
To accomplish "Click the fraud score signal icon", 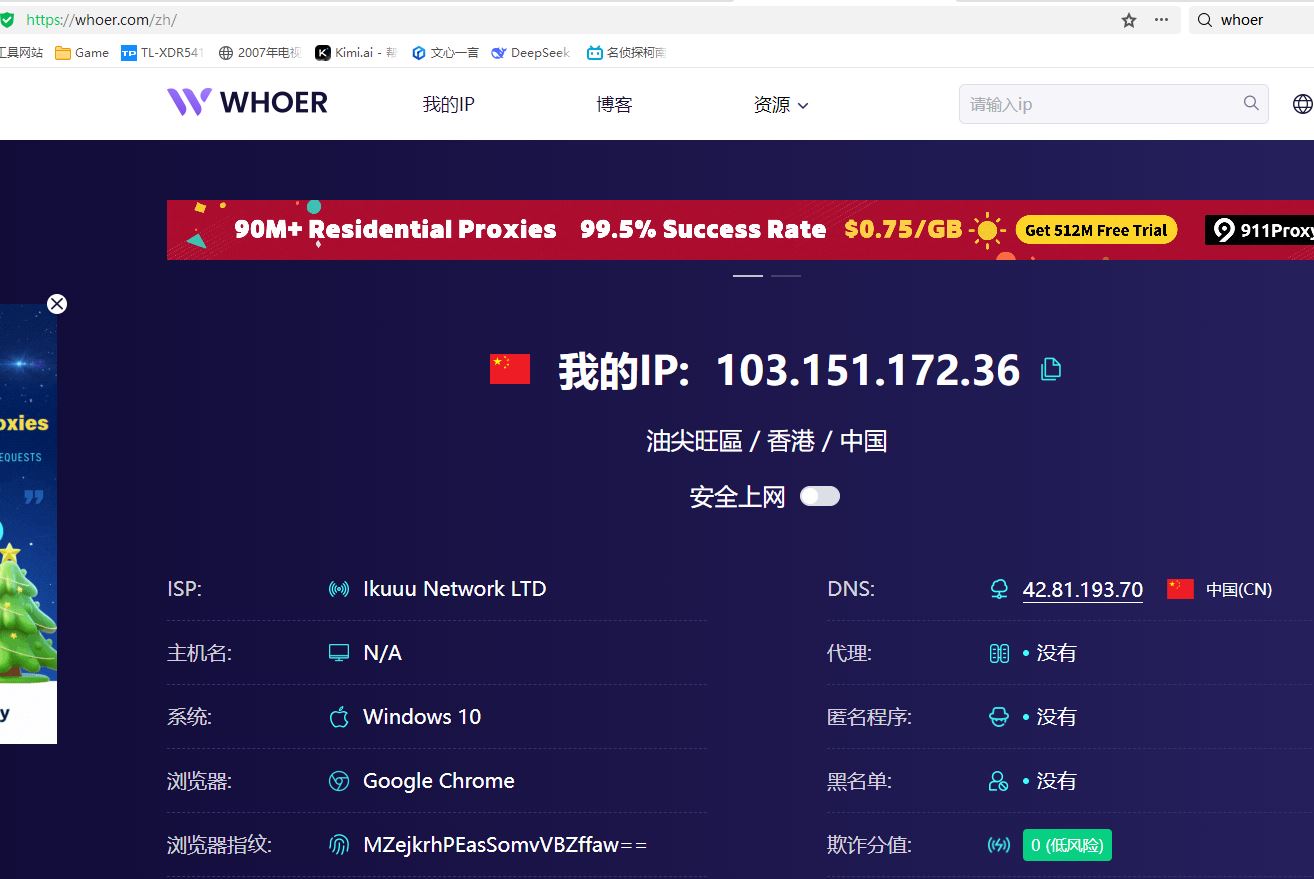I will click(x=998, y=845).
